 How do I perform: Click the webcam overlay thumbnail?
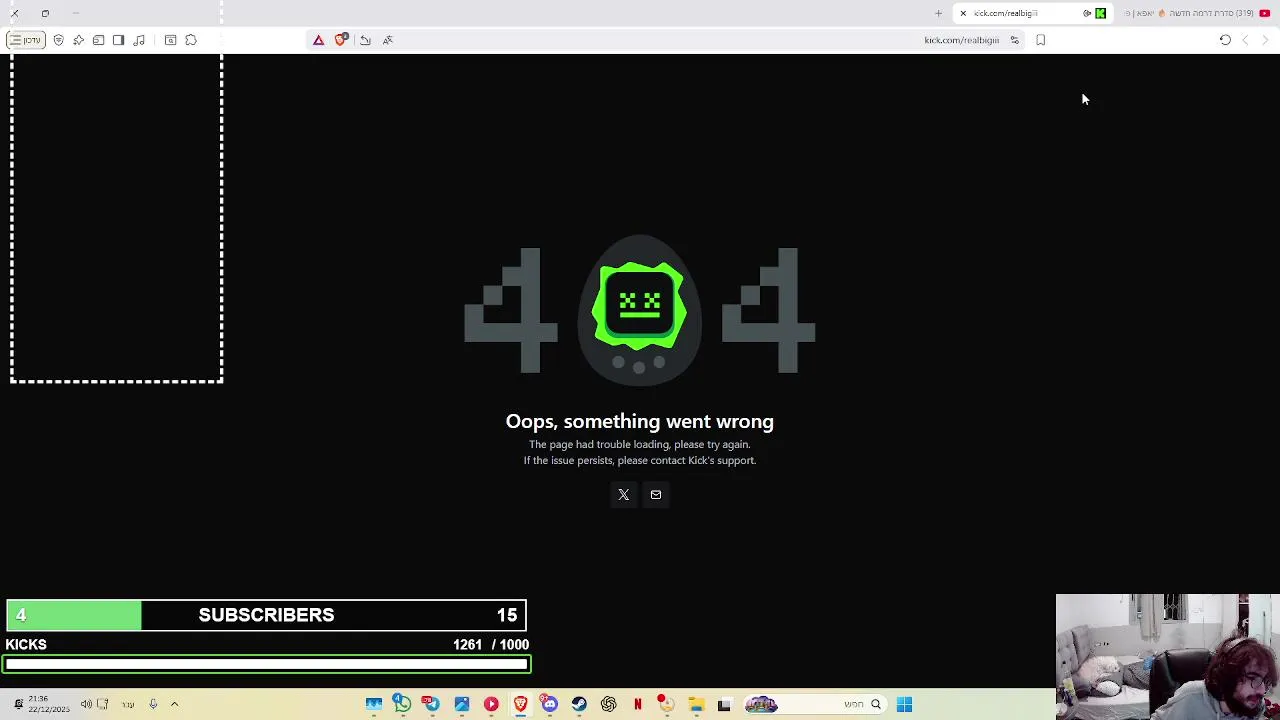[x=1167, y=657]
